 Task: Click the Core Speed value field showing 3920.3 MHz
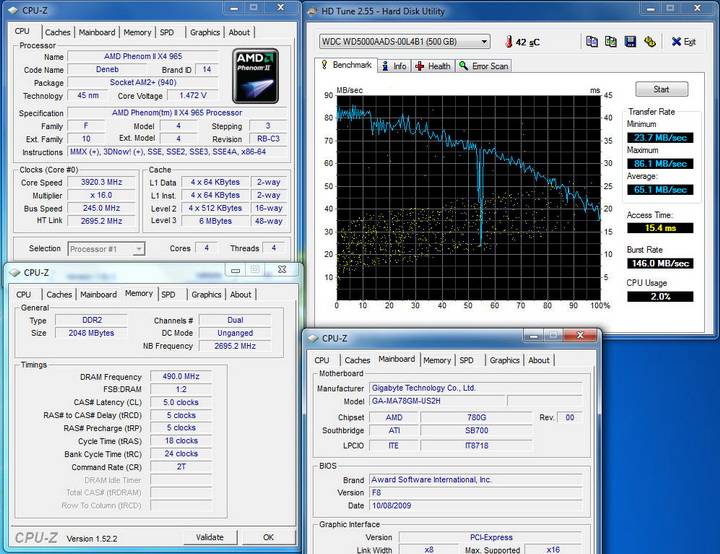(101, 183)
